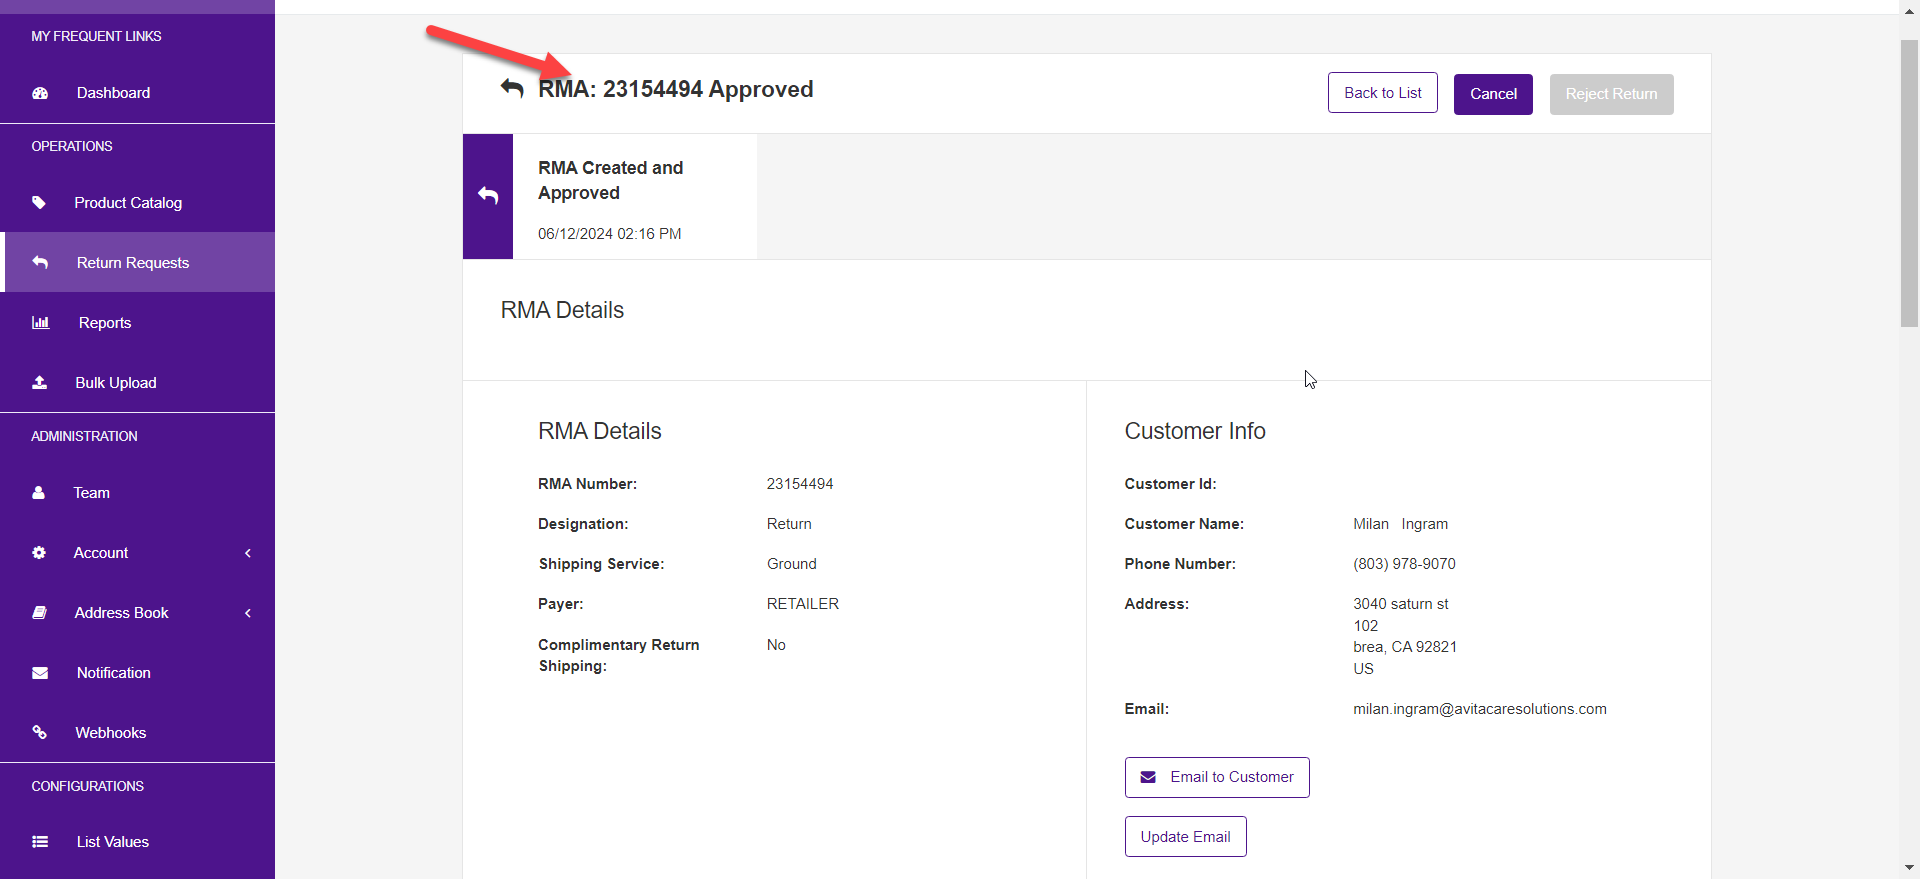1920x879 pixels.
Task: Click the scrollbar down arrow
Action: click(x=1909, y=868)
